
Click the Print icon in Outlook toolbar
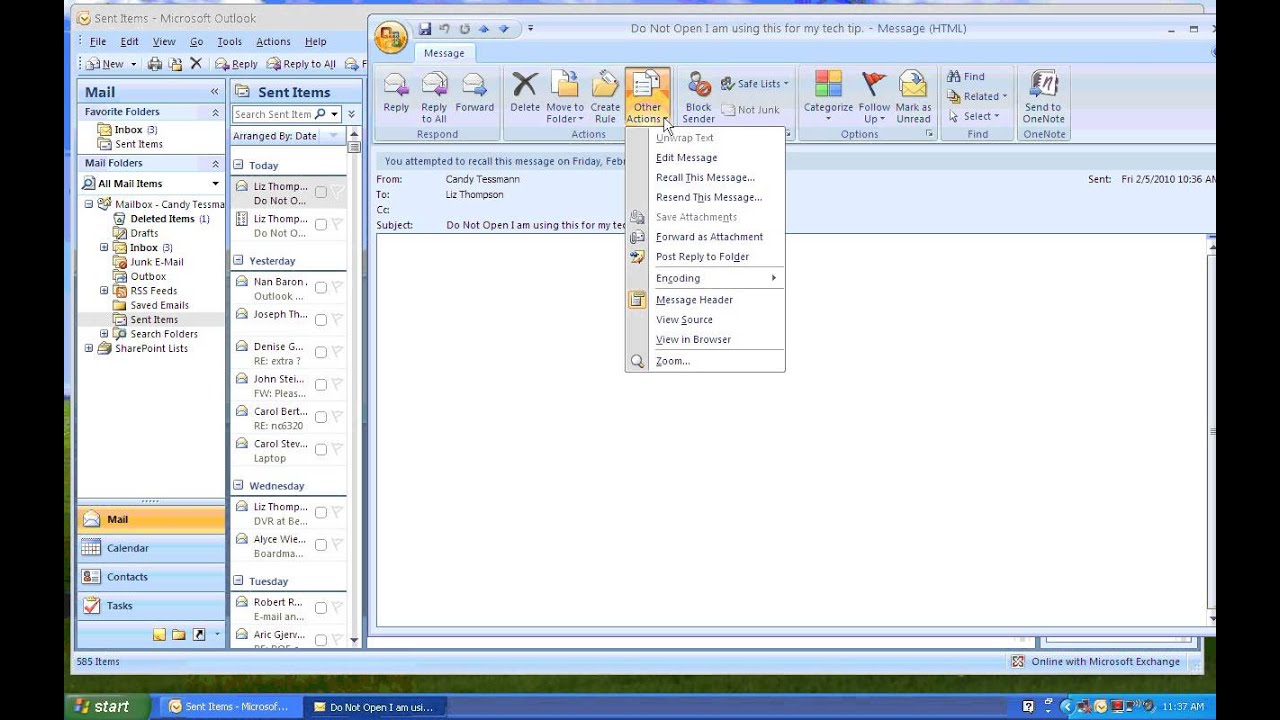[155, 64]
